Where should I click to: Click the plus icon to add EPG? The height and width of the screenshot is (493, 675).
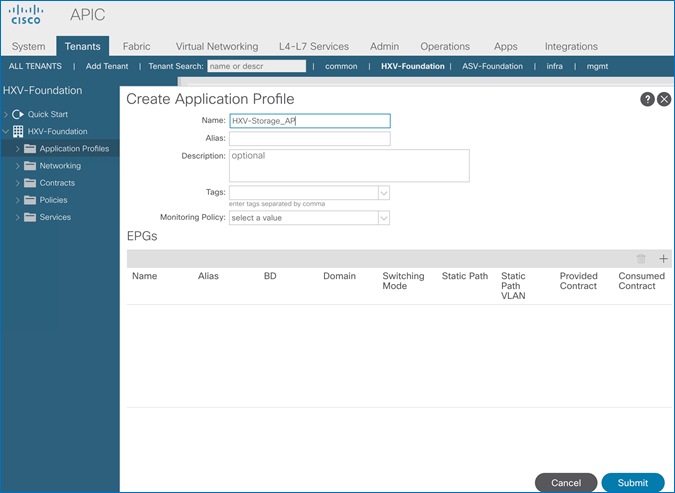(663, 258)
